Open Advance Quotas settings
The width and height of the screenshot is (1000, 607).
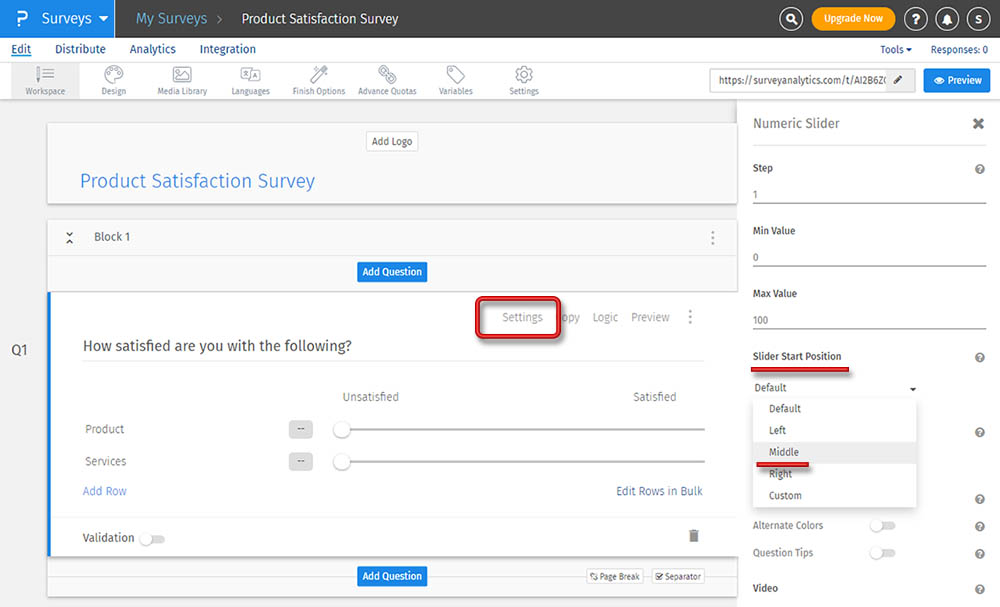coord(386,80)
